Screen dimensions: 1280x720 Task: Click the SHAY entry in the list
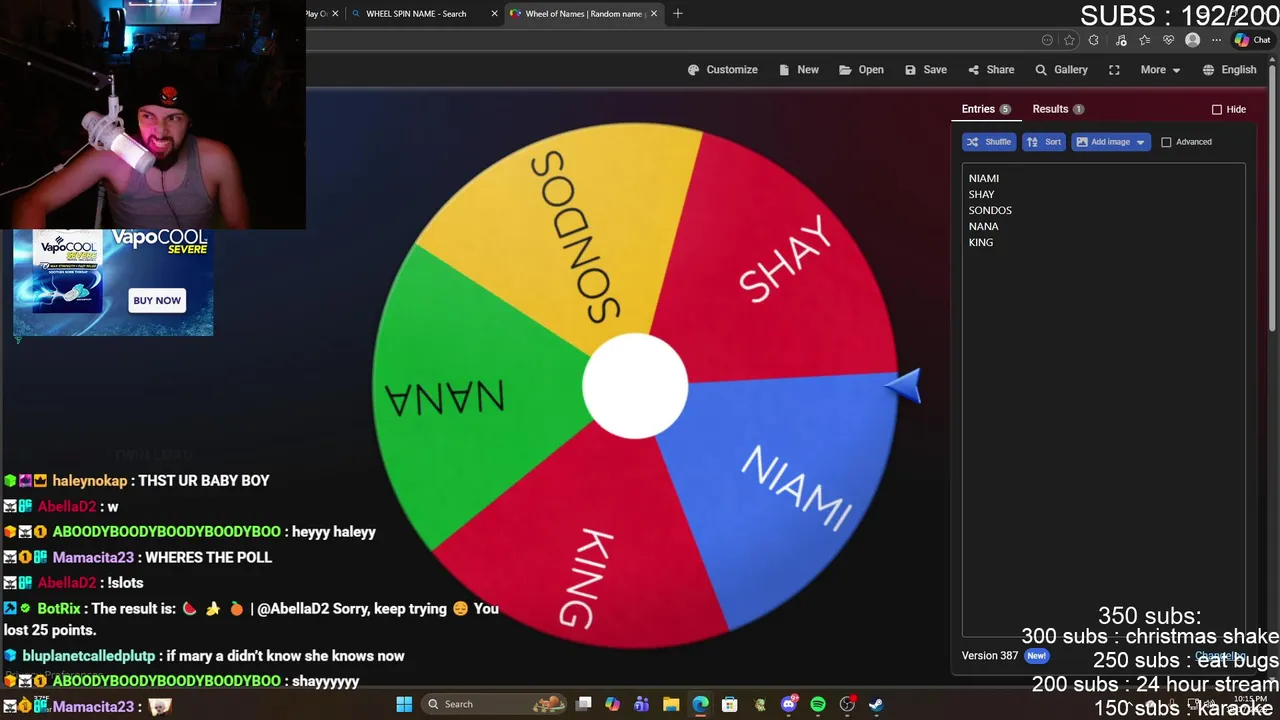click(x=981, y=194)
